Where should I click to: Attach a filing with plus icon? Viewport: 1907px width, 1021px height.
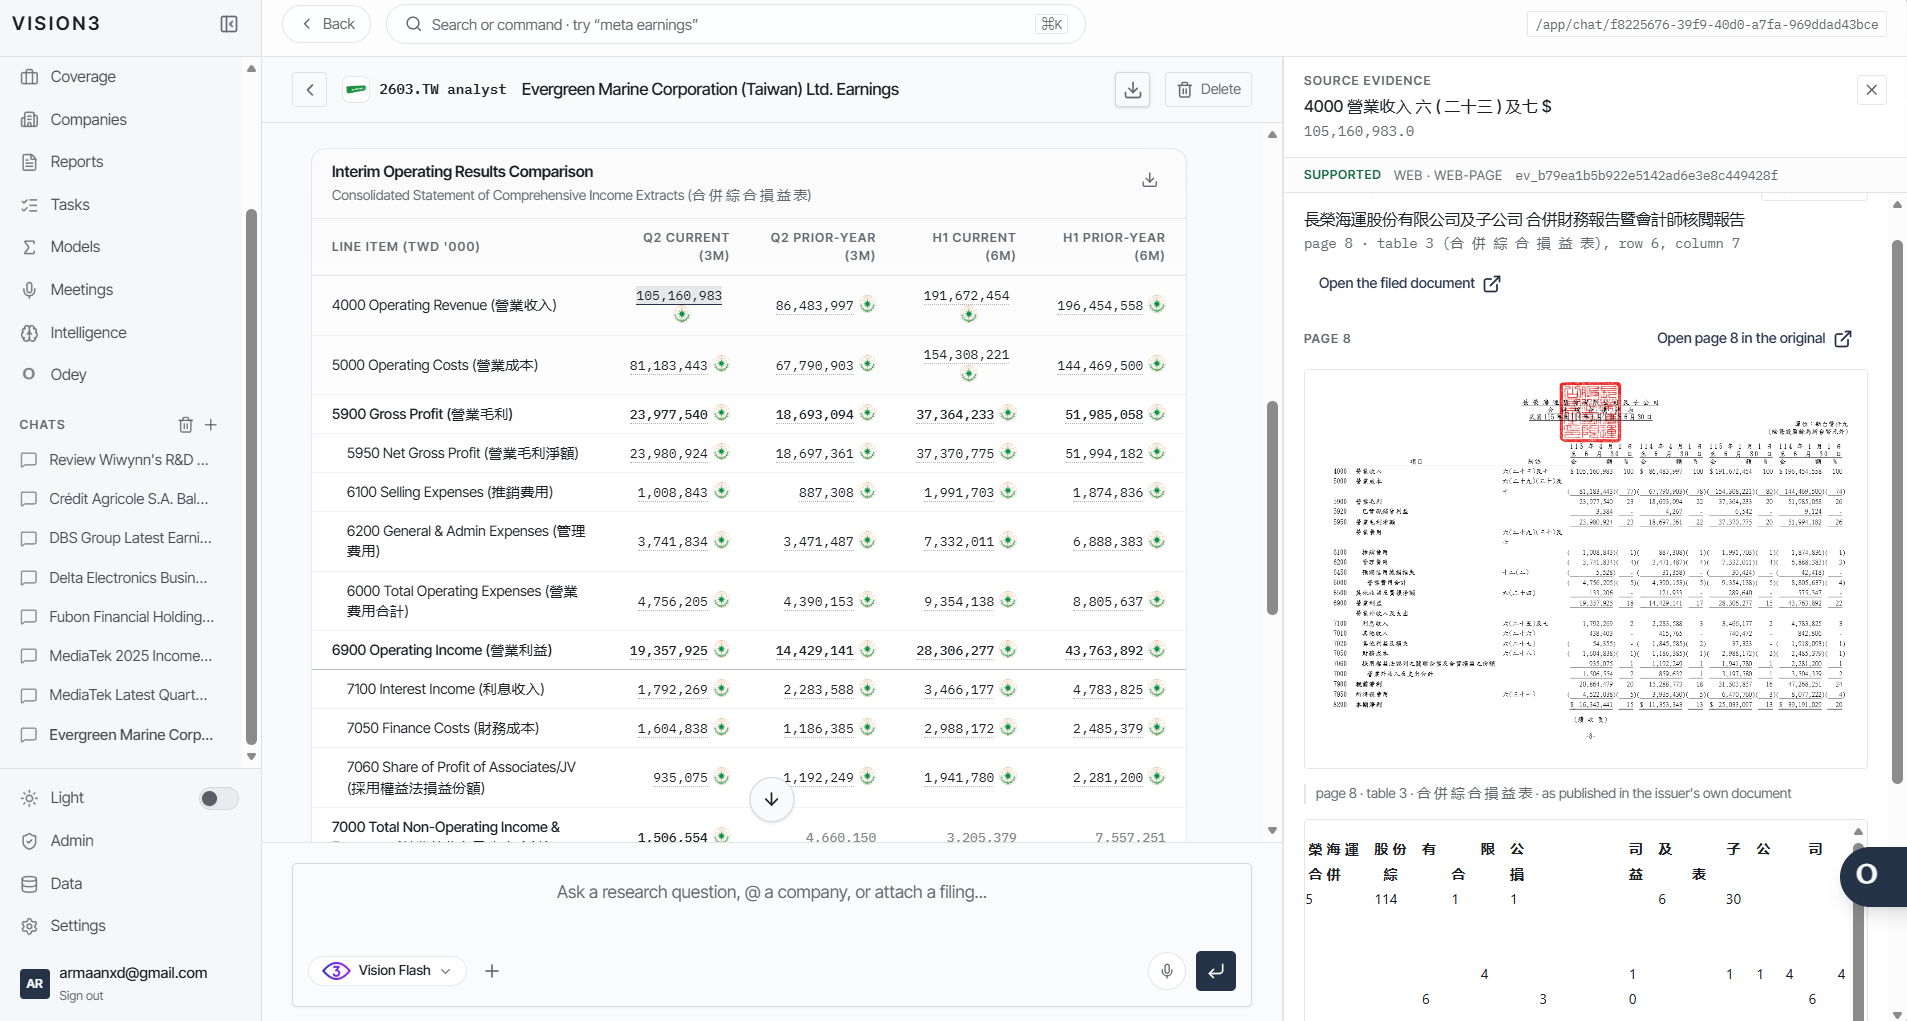[x=492, y=971]
